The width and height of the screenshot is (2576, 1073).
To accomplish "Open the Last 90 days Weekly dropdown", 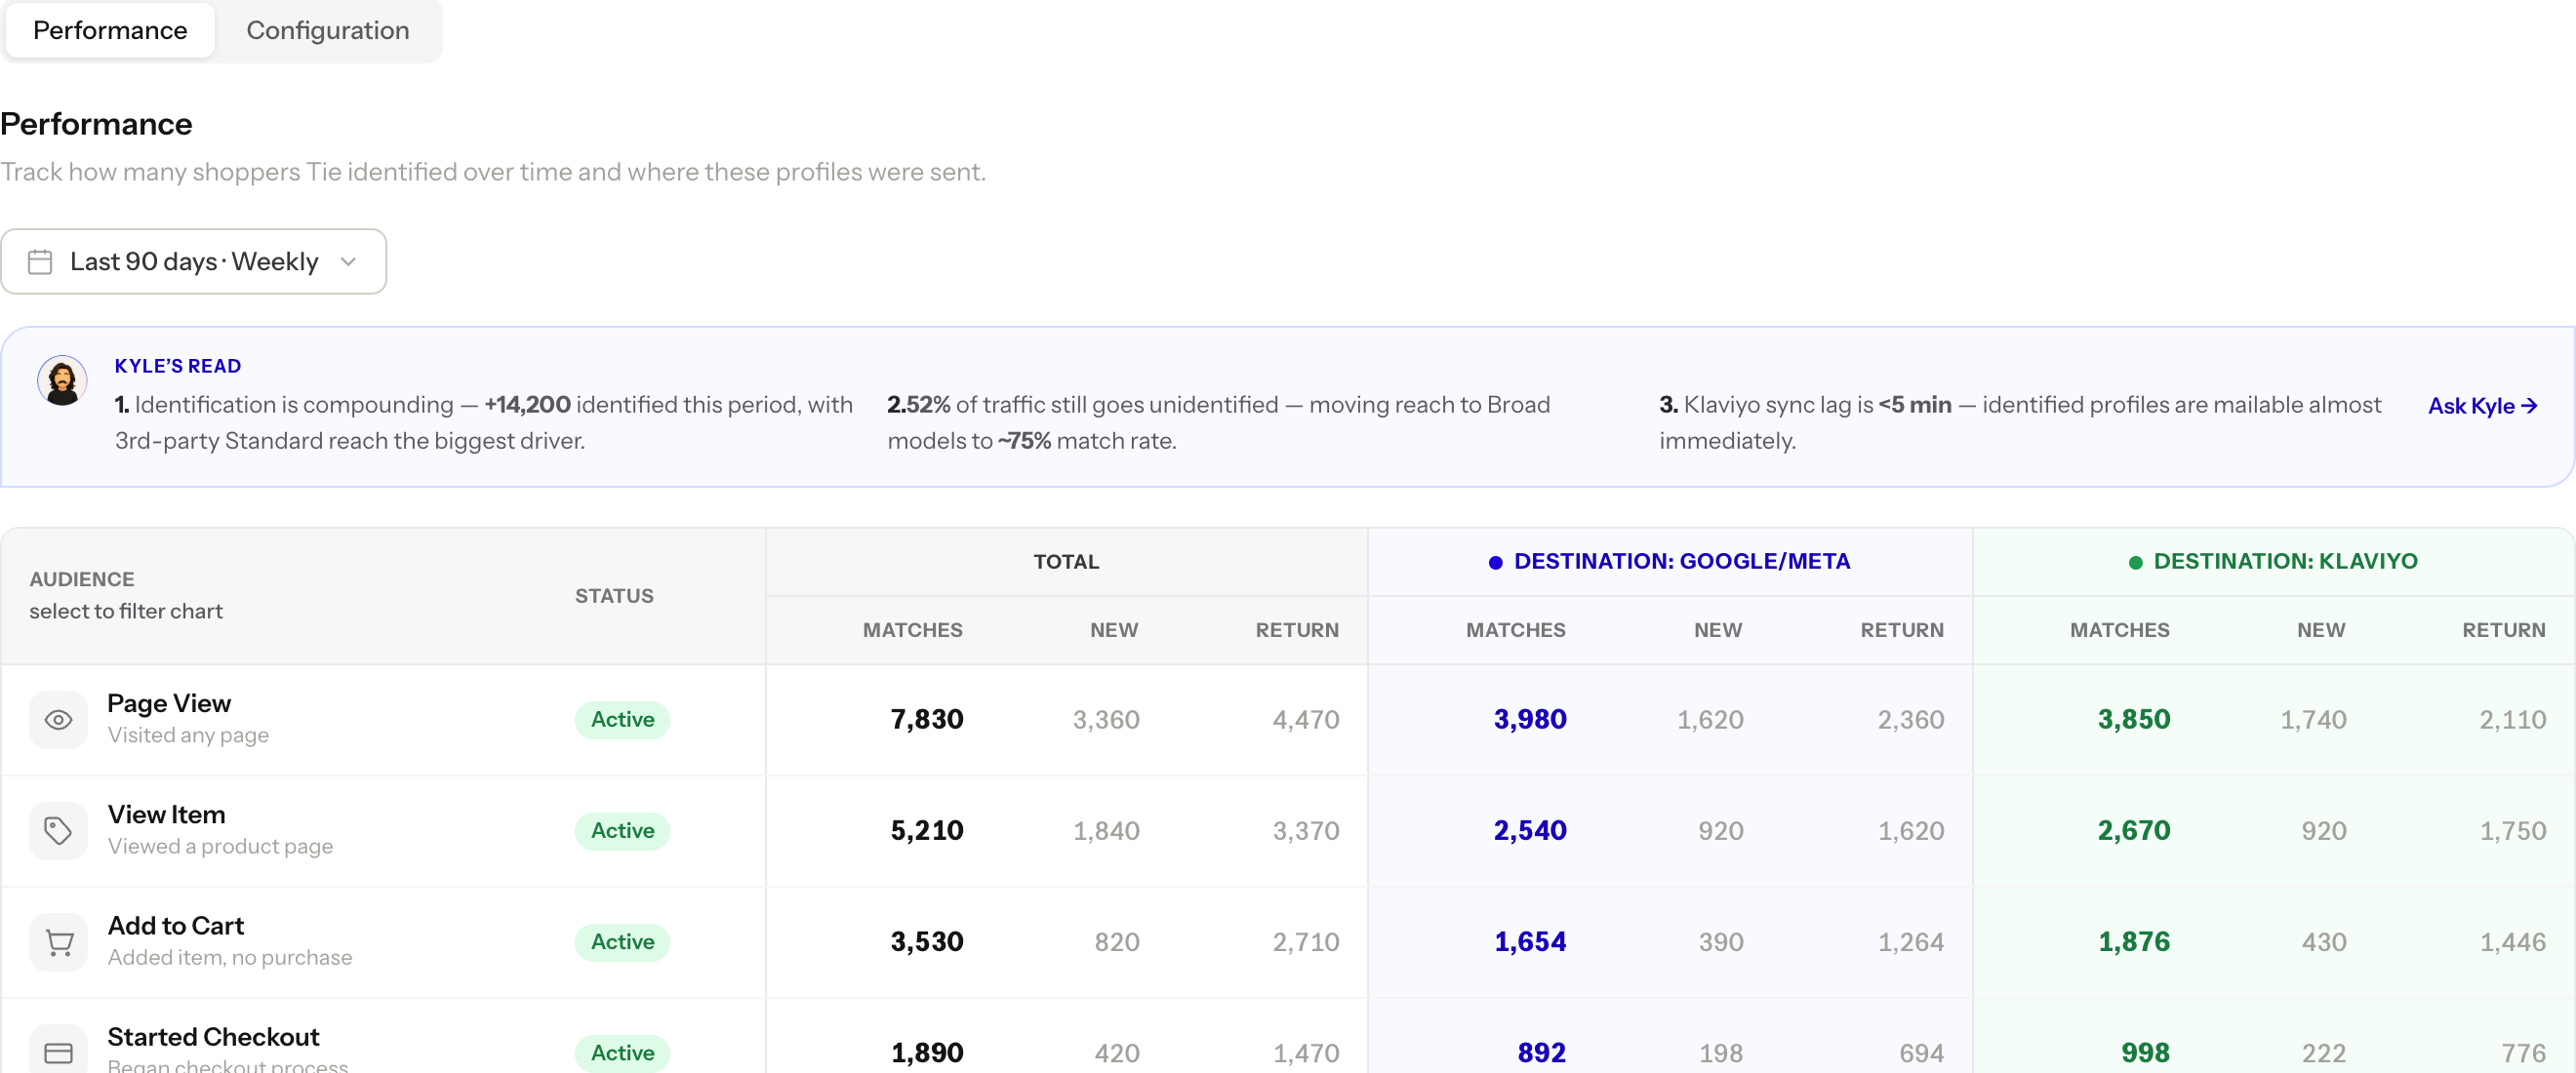I will click(193, 261).
